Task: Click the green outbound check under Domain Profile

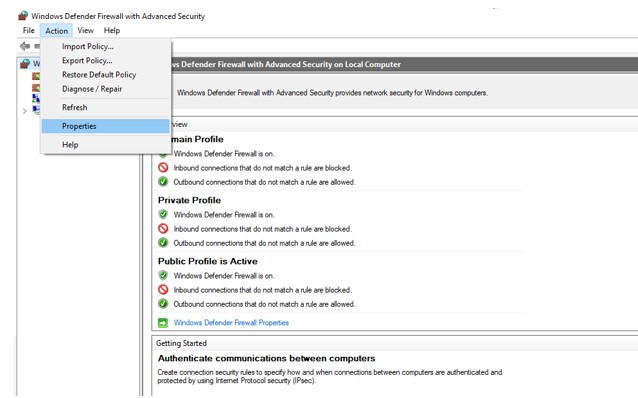Action: coord(163,182)
